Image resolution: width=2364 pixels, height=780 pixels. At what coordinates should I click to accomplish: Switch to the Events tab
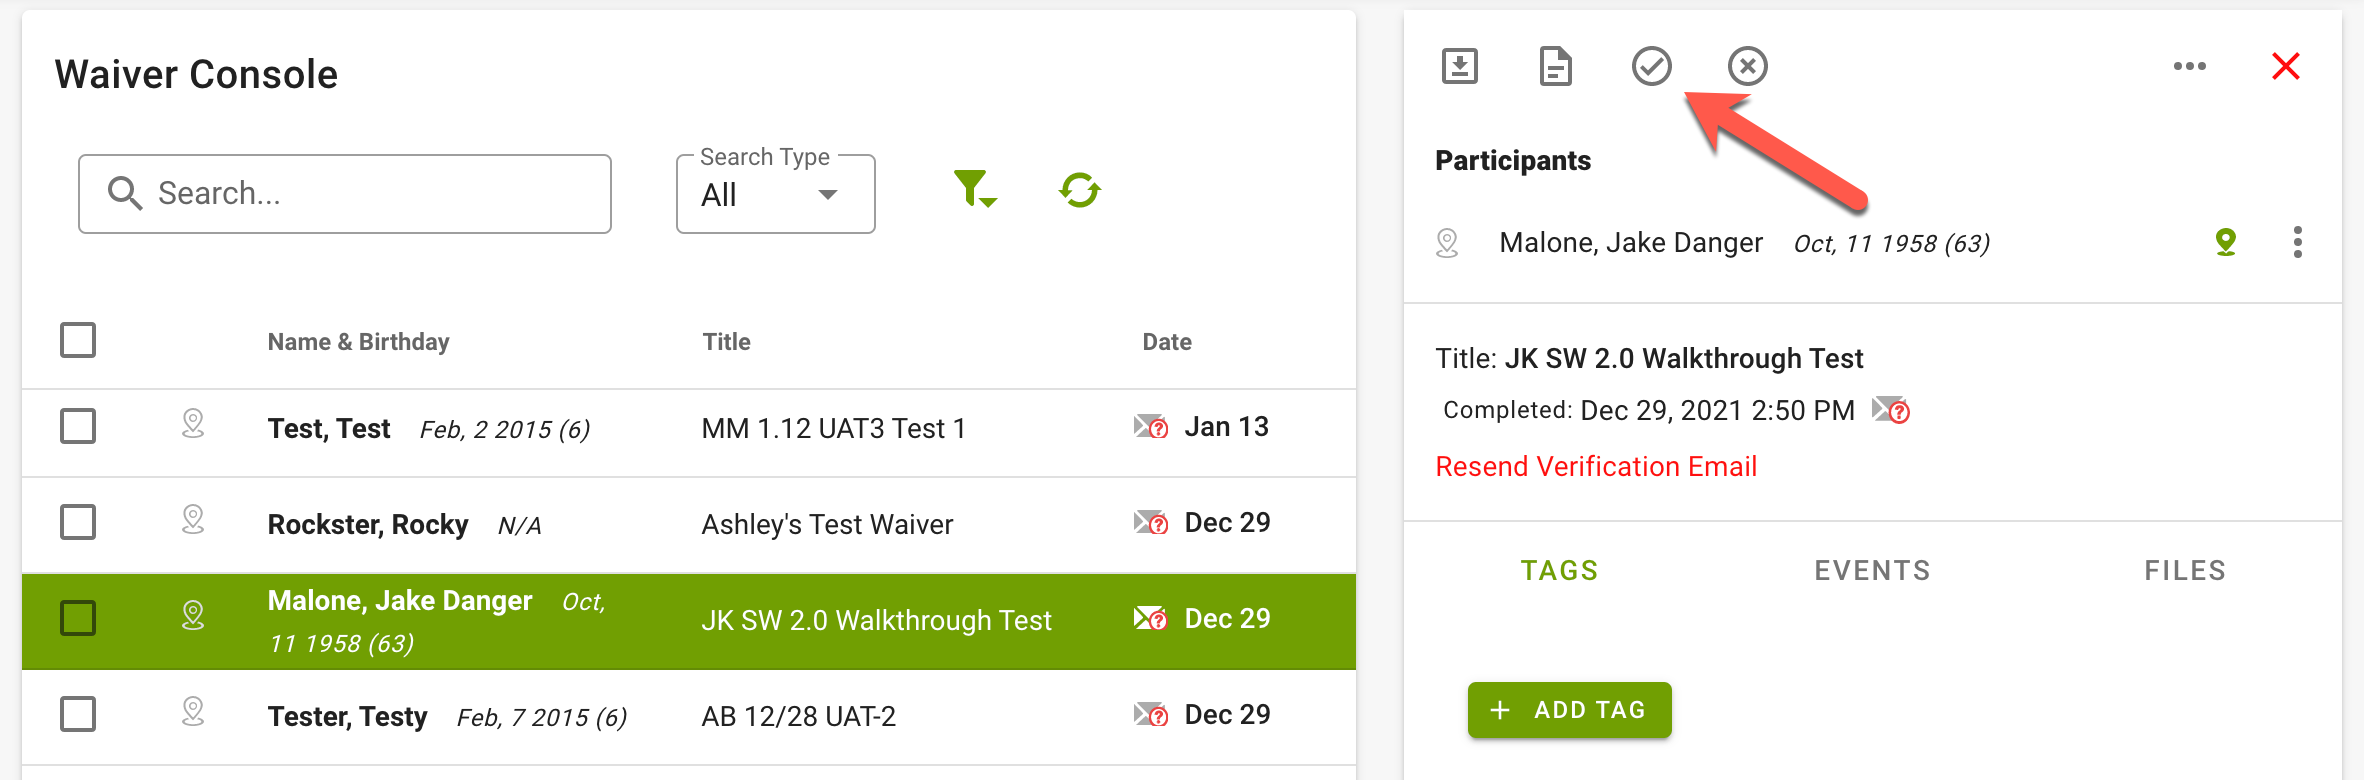[1872, 570]
